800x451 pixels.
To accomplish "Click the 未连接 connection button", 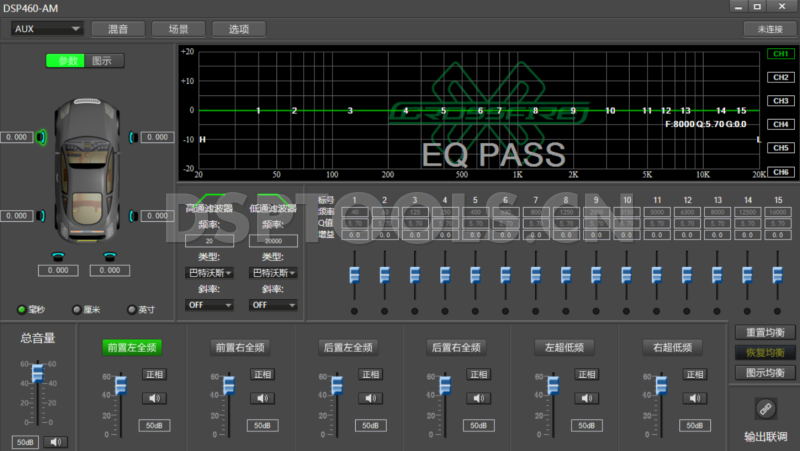I will coord(770,29).
